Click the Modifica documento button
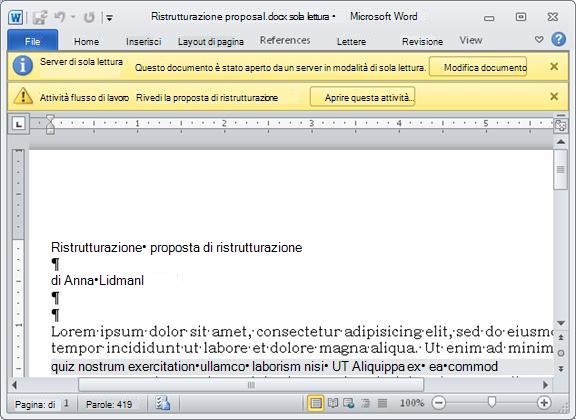The width and height of the screenshot is (576, 420). [478, 67]
